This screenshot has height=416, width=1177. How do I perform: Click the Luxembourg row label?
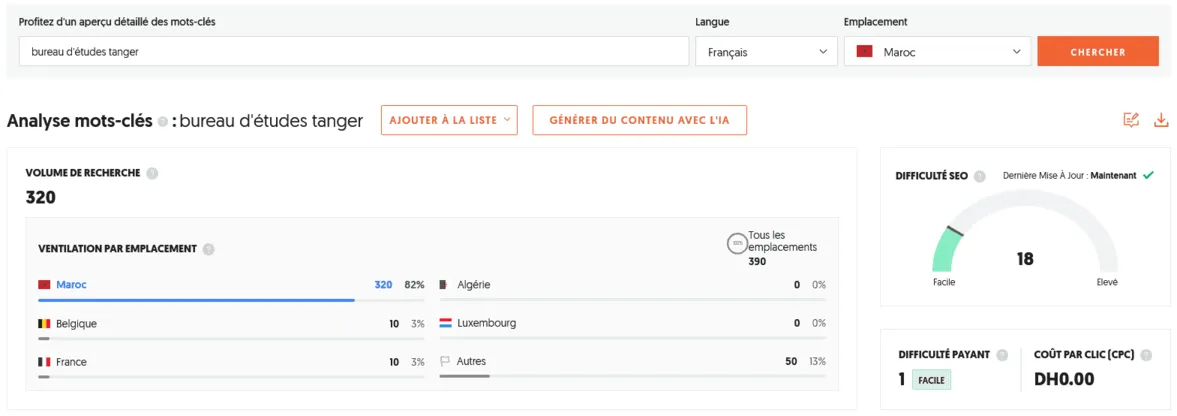click(x=486, y=324)
